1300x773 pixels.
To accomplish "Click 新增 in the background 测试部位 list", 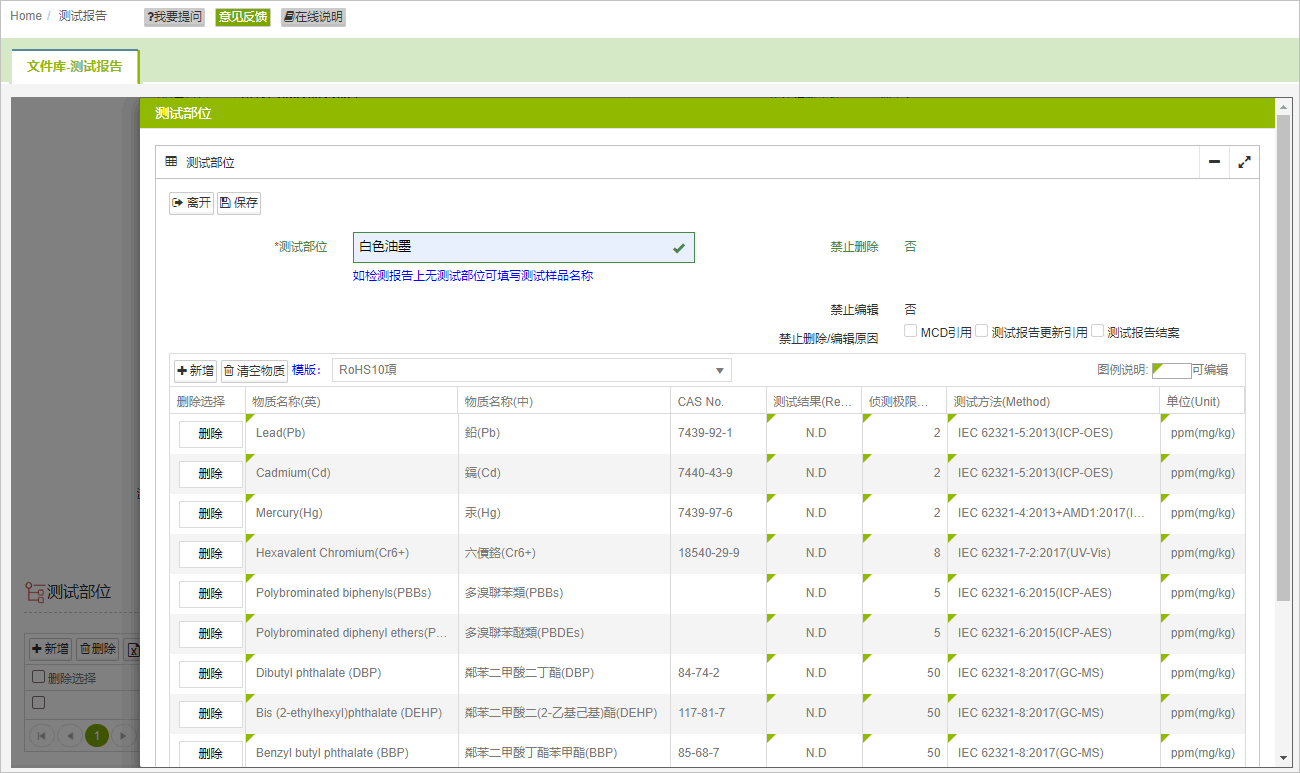I will 49,649.
